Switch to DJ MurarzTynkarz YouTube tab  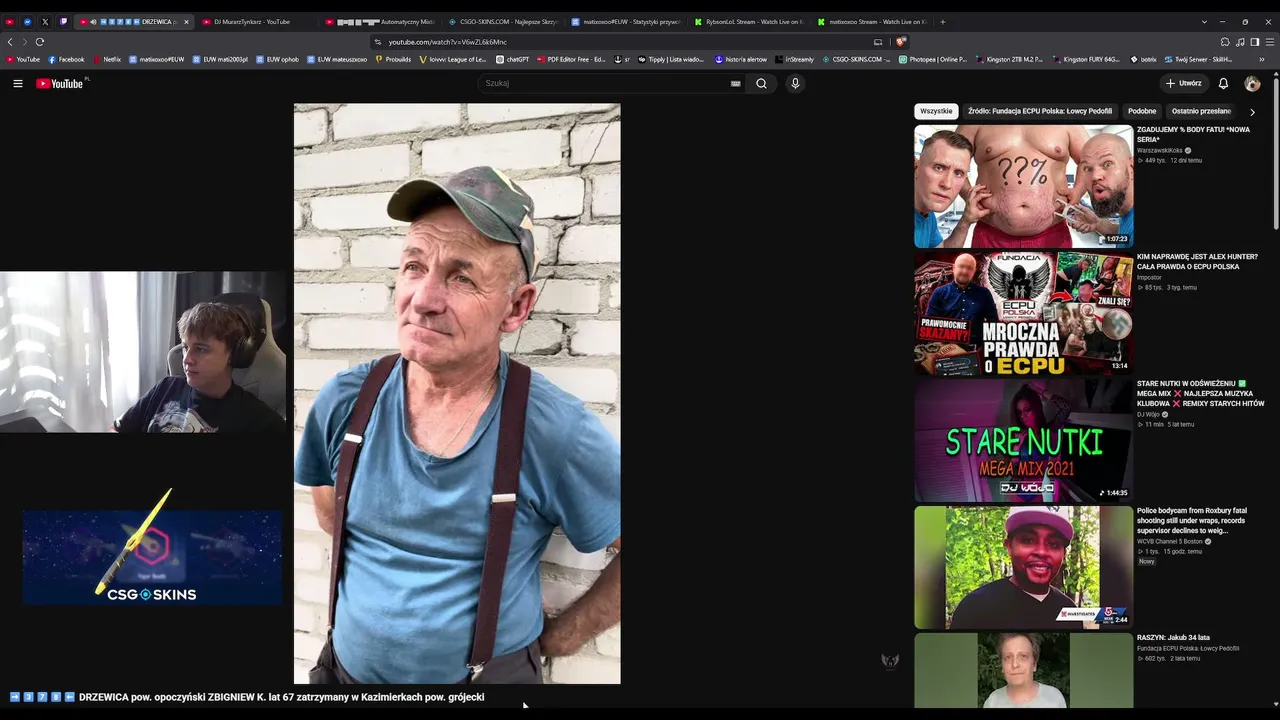point(255,22)
